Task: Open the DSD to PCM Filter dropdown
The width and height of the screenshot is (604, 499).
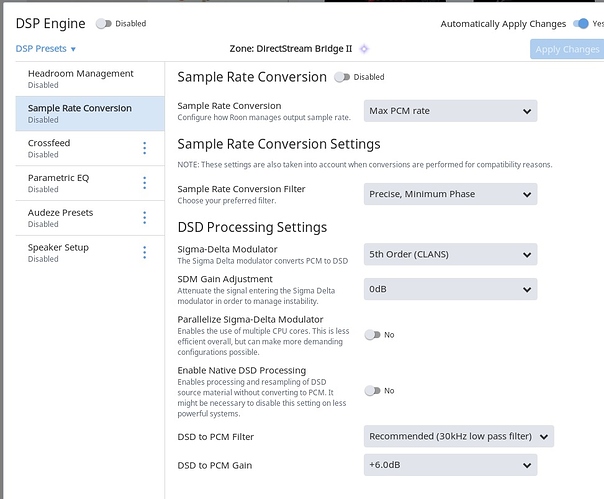Action: [458, 436]
